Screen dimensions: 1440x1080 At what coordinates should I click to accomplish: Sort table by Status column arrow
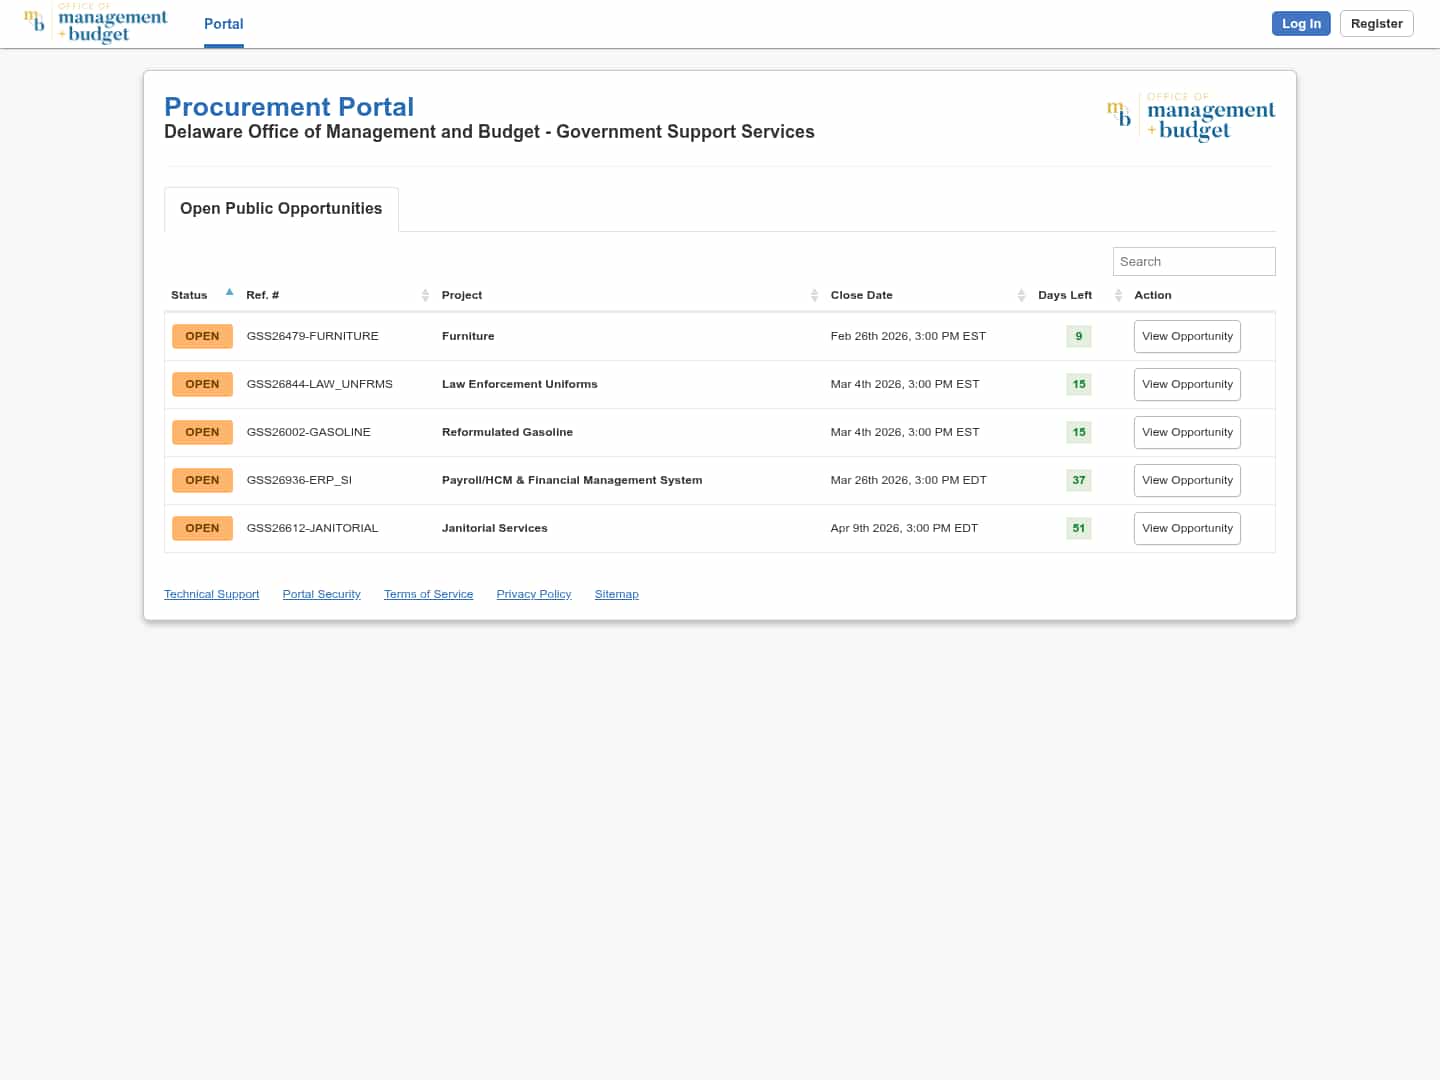click(229, 293)
